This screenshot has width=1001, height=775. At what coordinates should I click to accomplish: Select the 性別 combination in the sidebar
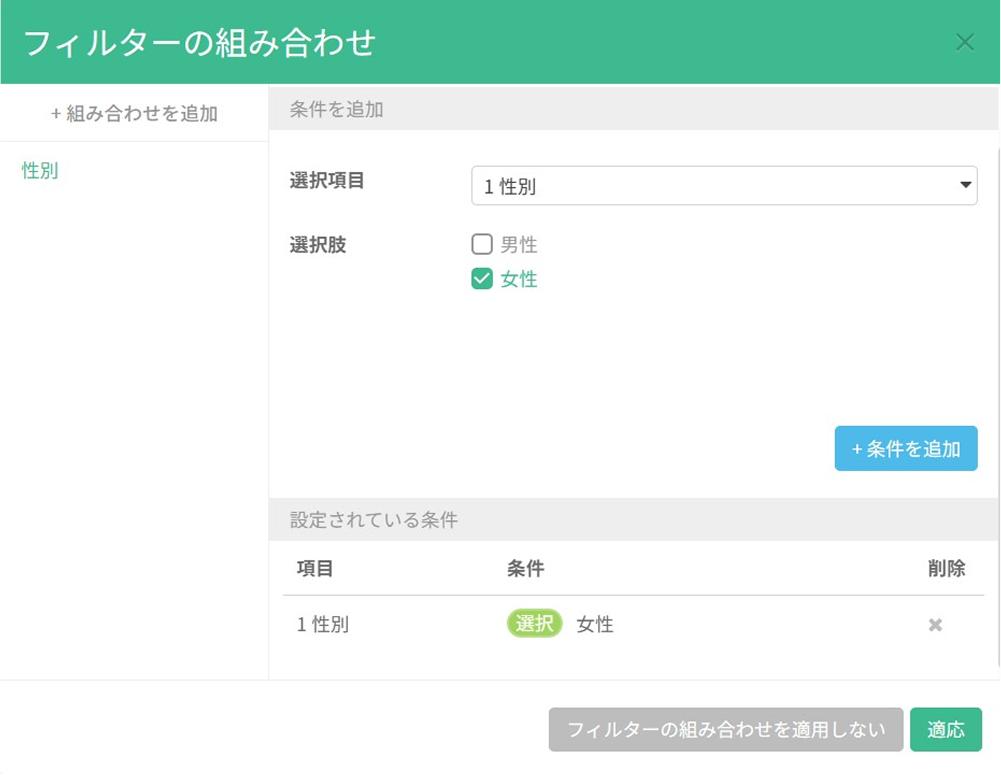coord(40,171)
